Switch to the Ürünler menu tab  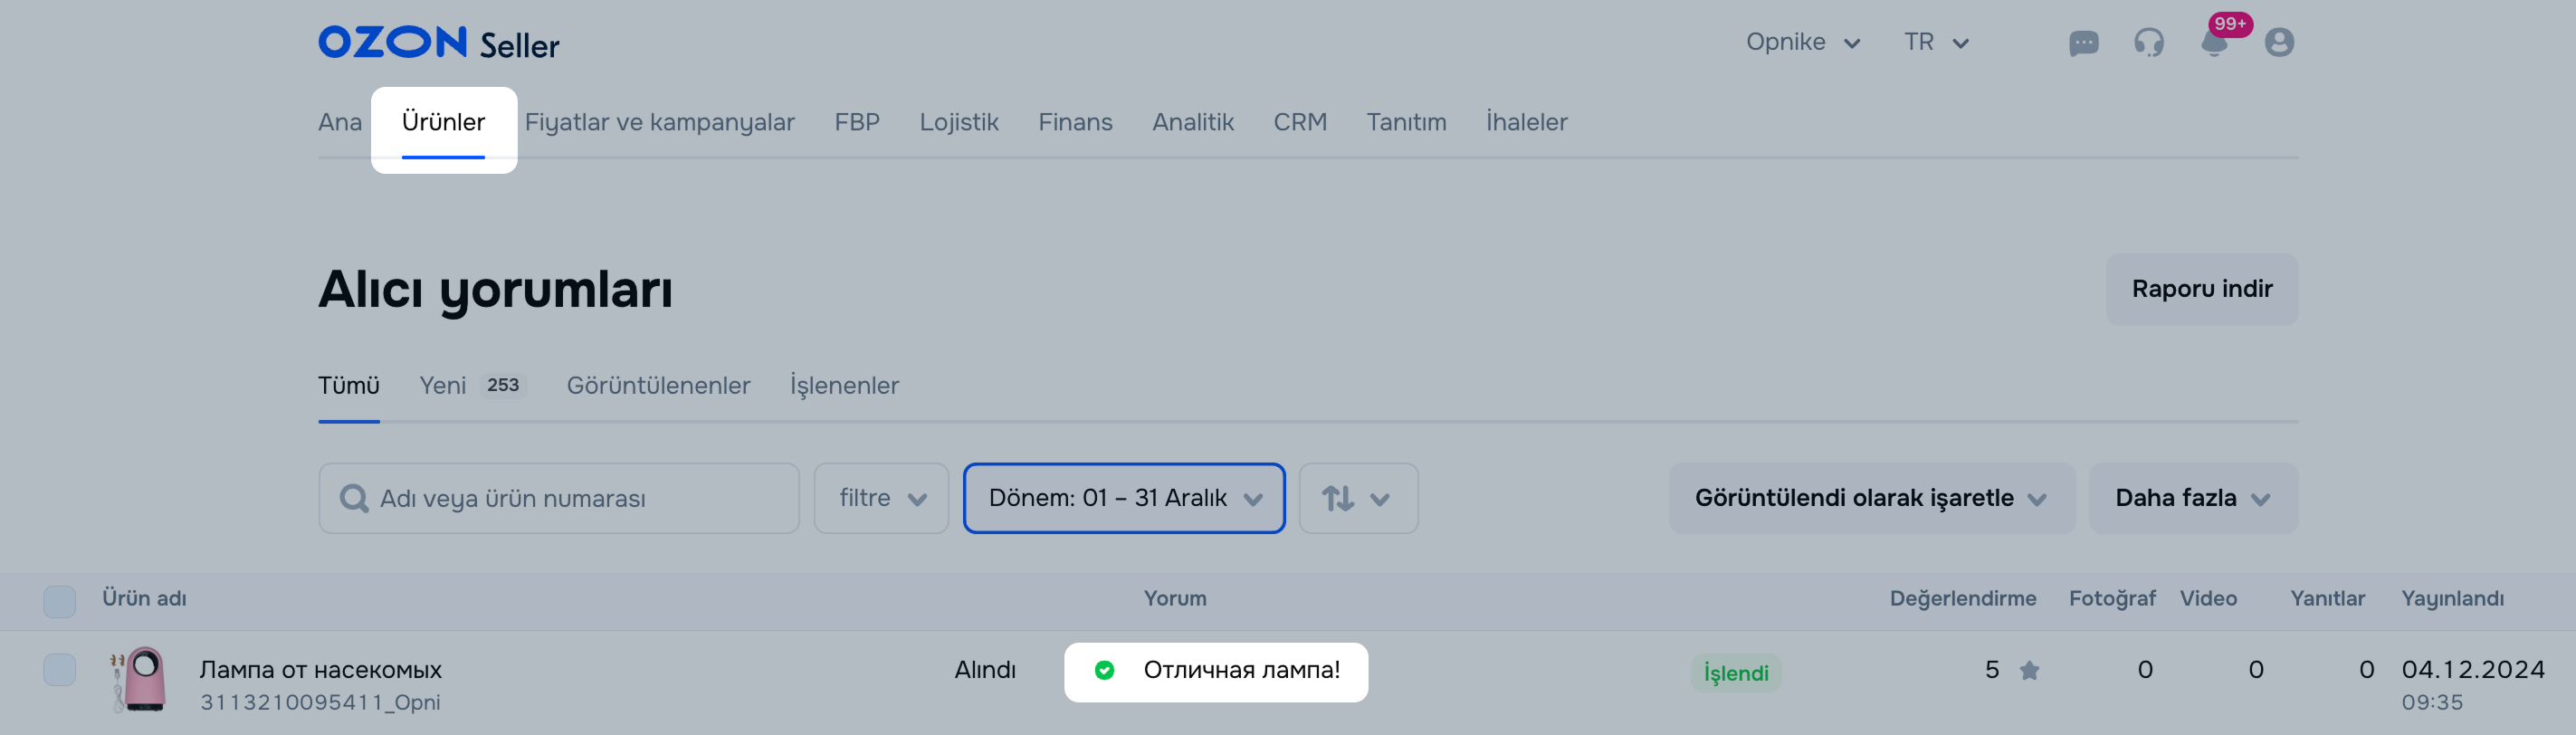tap(443, 123)
